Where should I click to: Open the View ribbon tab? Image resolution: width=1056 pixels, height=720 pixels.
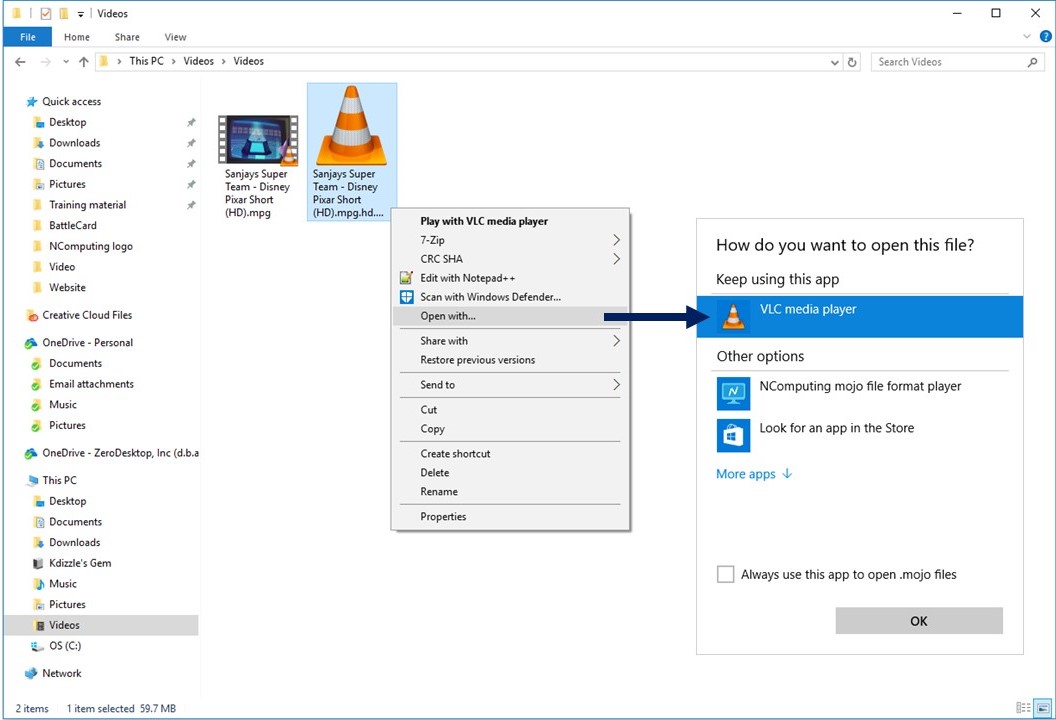pyautogui.click(x=175, y=37)
